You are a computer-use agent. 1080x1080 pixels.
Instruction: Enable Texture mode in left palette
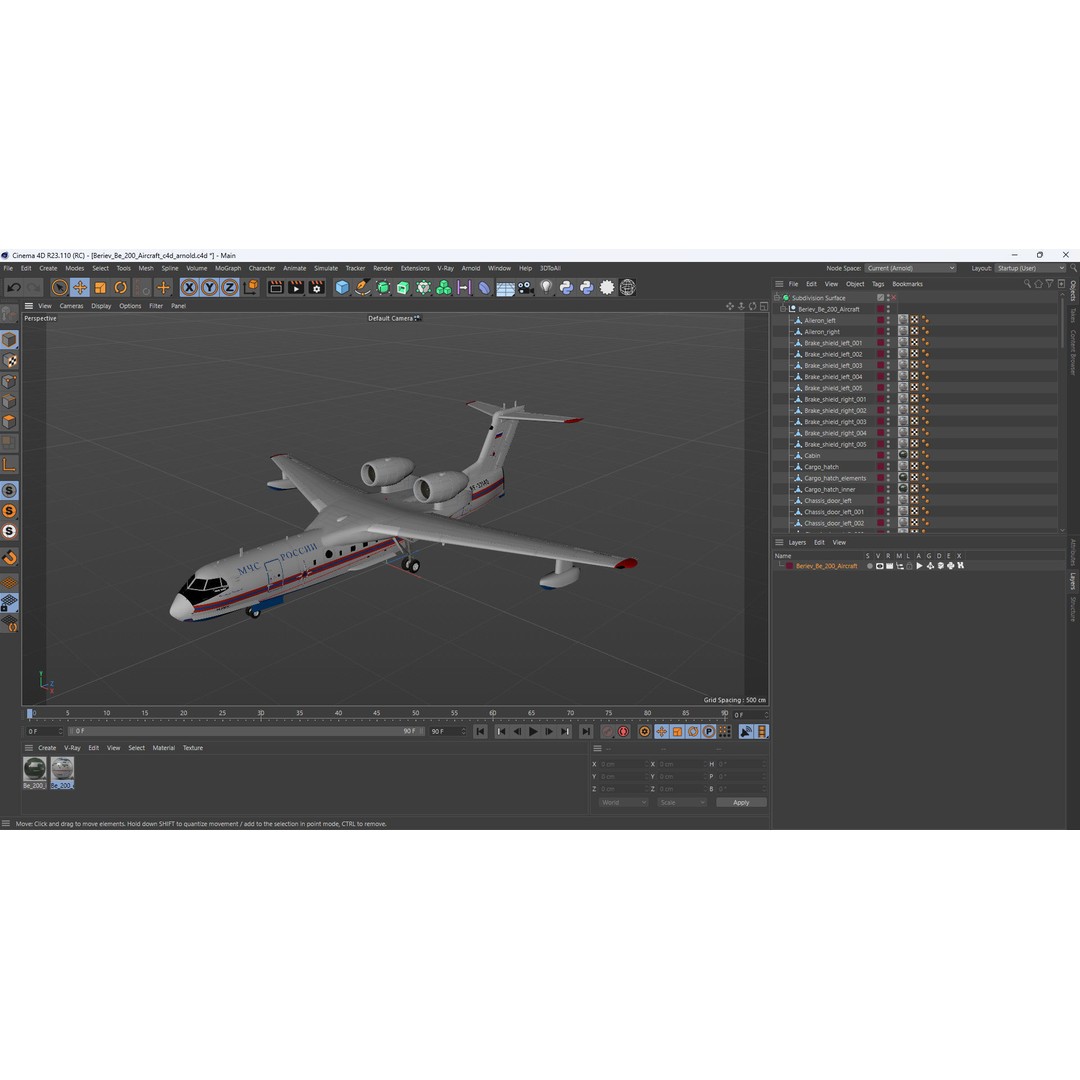(9, 360)
